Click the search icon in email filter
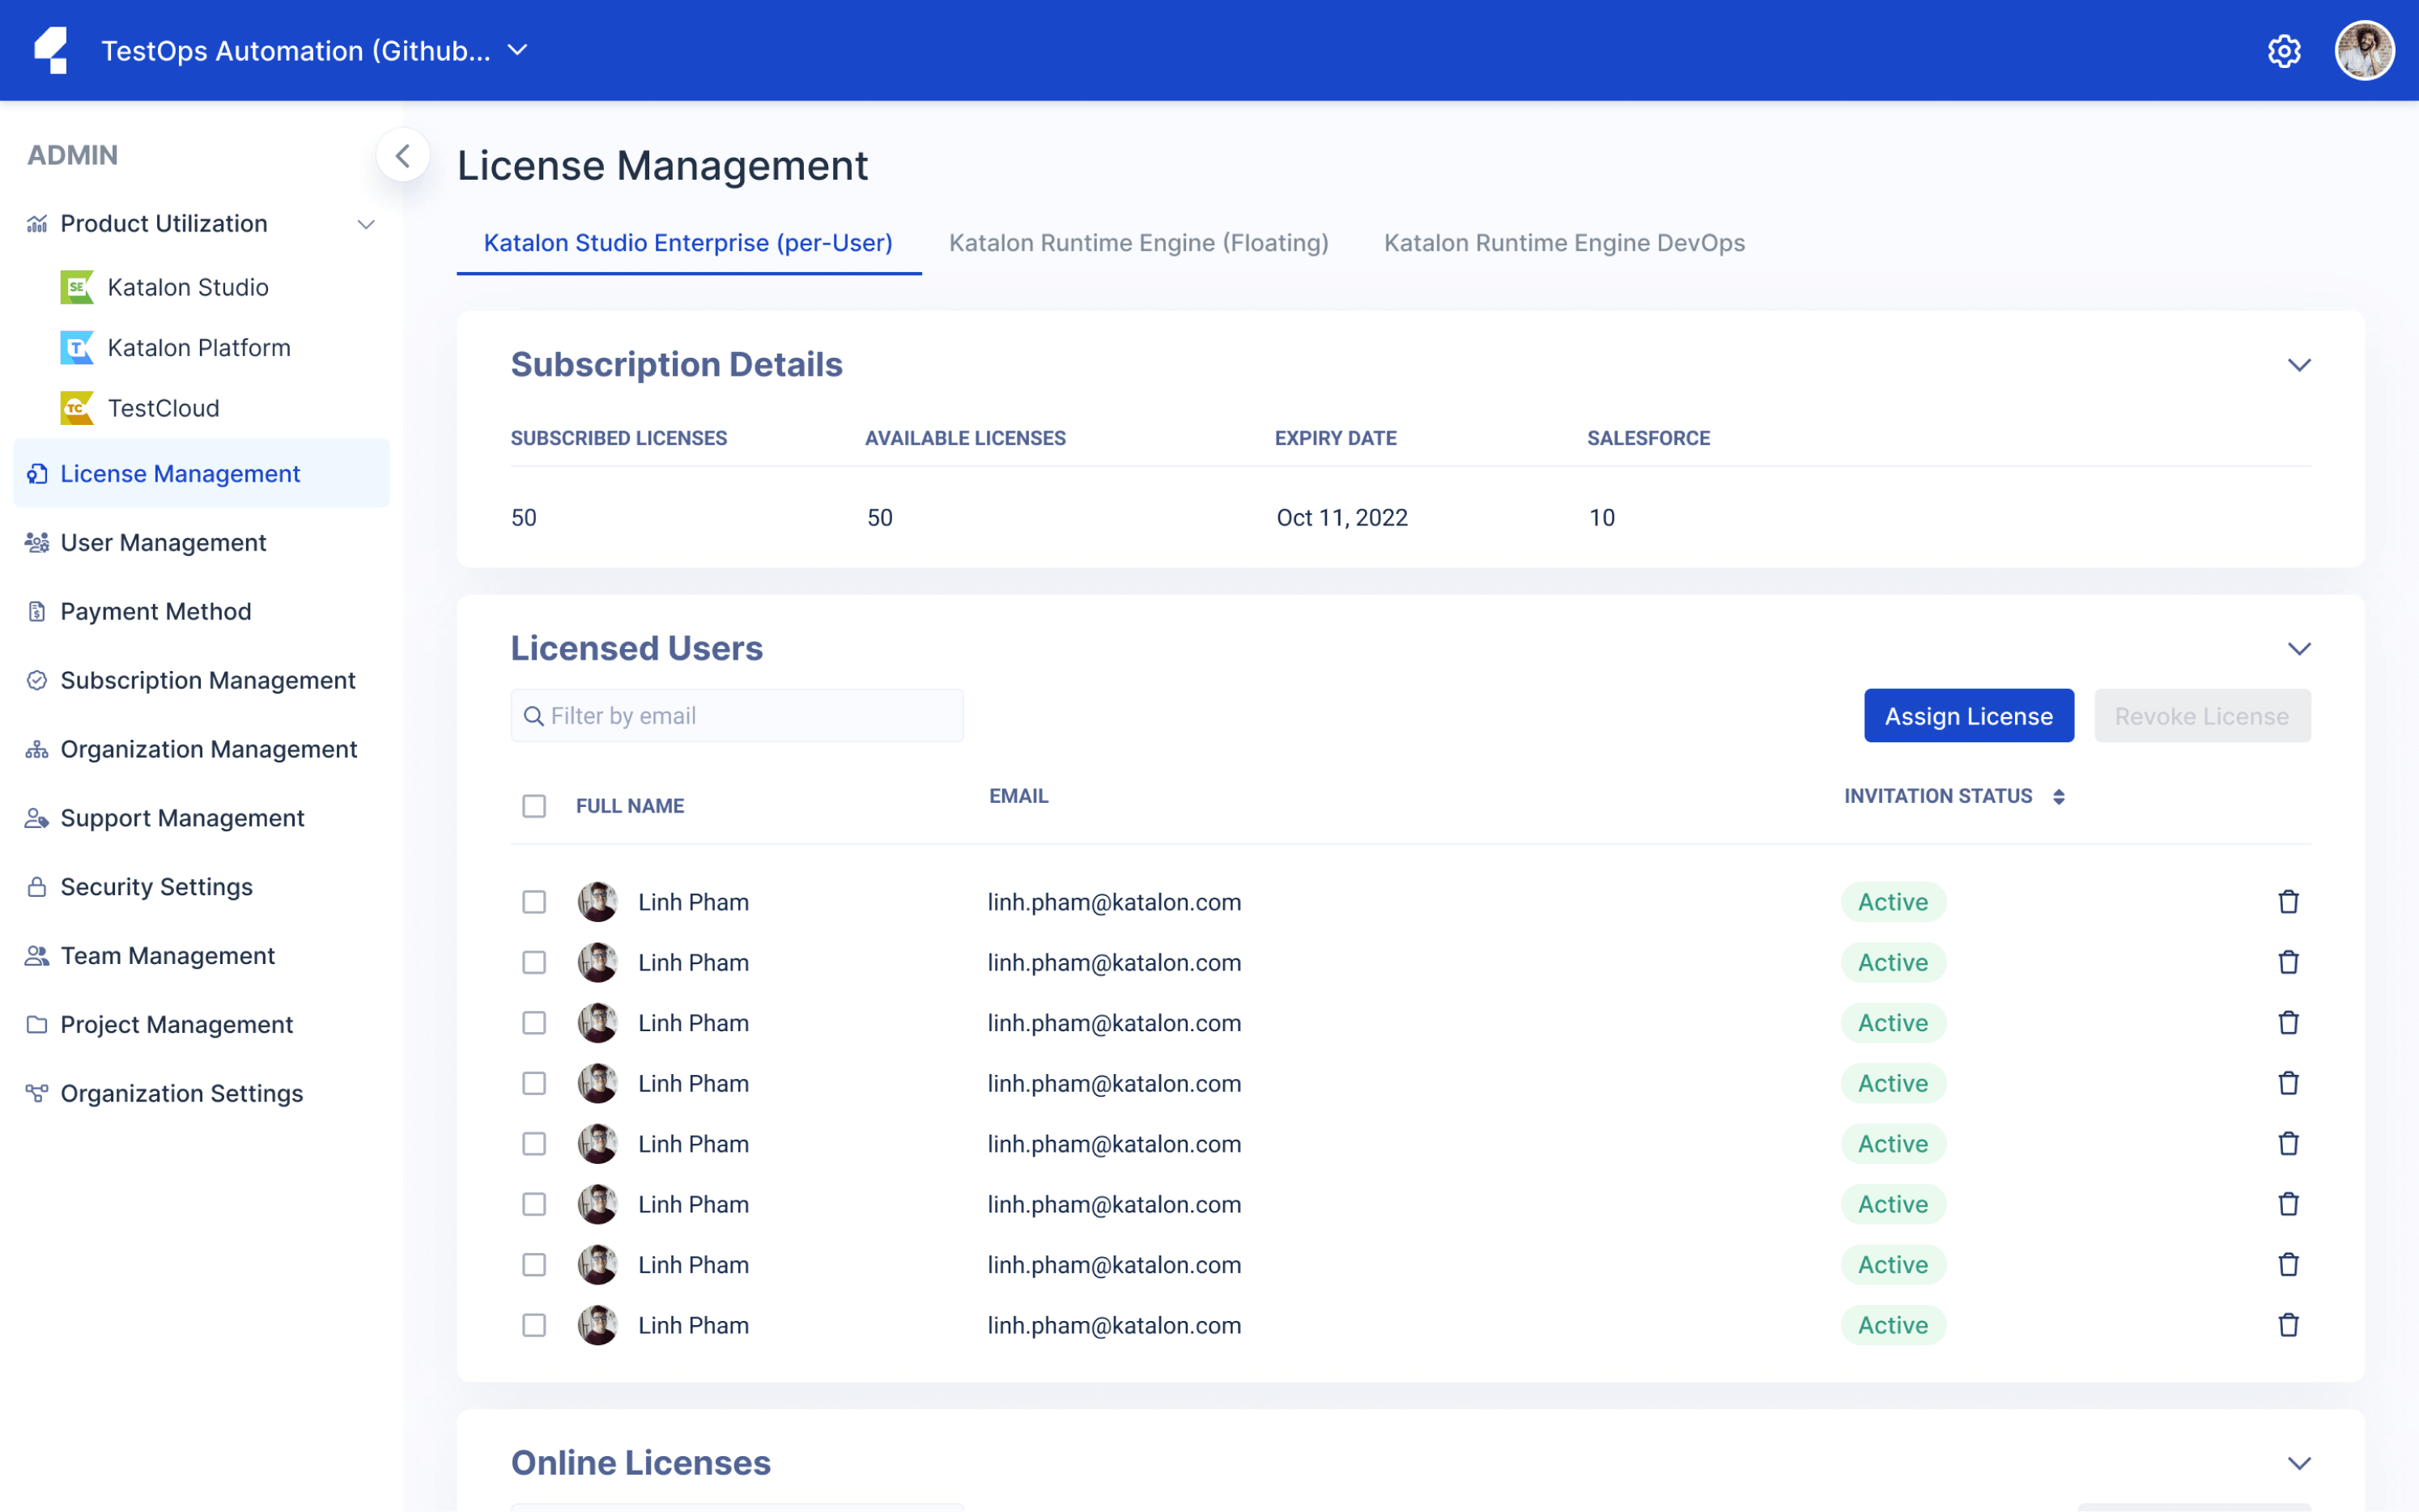The width and height of the screenshot is (2419, 1512). pos(534,716)
